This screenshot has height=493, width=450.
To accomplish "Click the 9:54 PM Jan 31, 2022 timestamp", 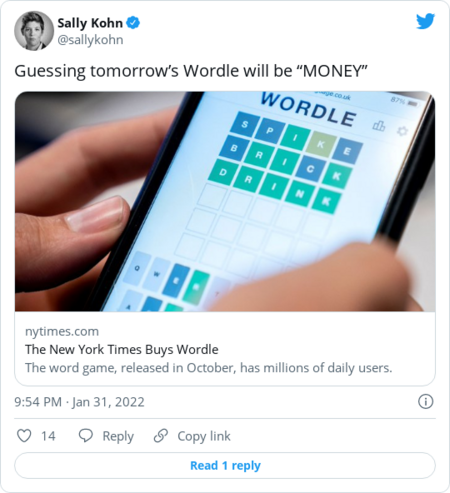I will click(79, 402).
